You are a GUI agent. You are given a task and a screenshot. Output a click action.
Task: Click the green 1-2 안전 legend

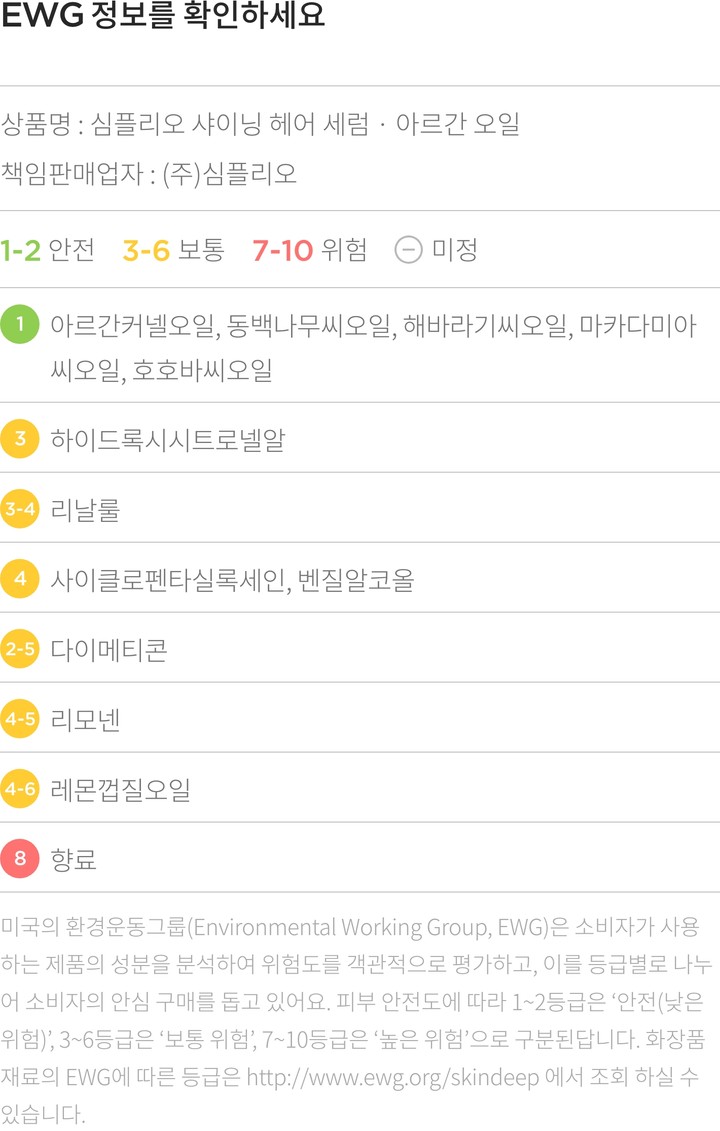coord(47,249)
